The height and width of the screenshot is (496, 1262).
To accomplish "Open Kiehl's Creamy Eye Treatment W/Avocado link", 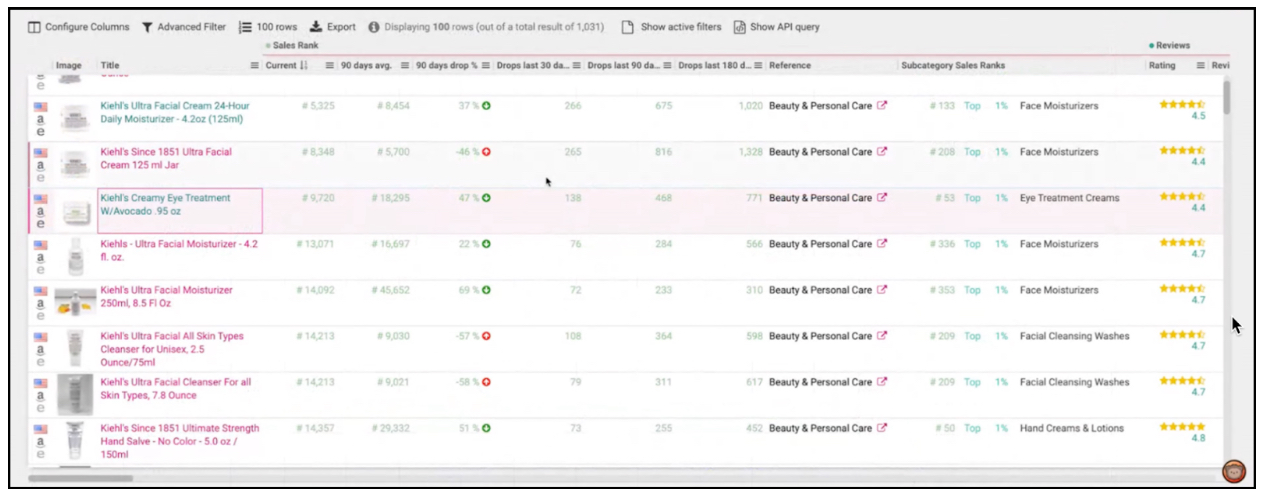I will pos(165,204).
